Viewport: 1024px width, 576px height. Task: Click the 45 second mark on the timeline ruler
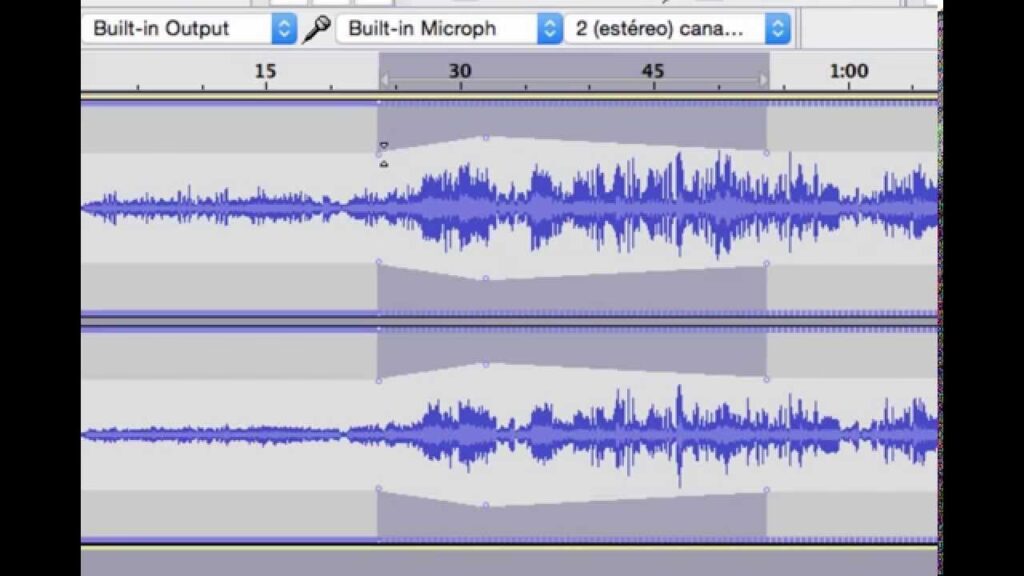pos(653,72)
